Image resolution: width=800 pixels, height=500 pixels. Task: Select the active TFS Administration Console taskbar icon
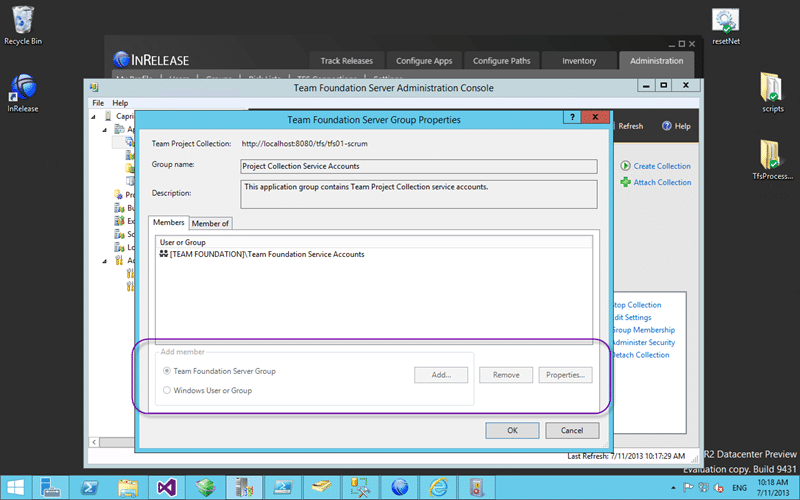click(244, 488)
